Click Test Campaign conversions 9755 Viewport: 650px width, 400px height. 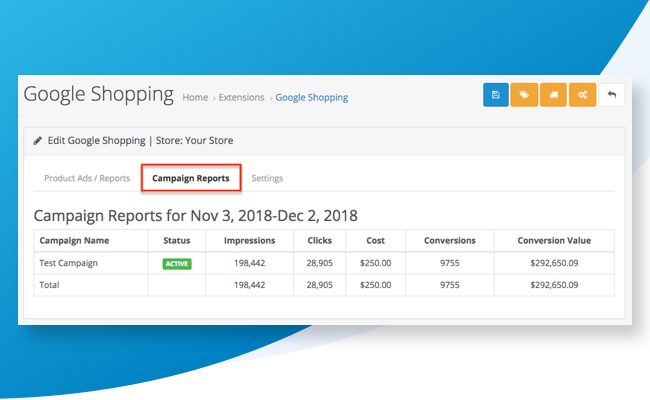click(450, 263)
